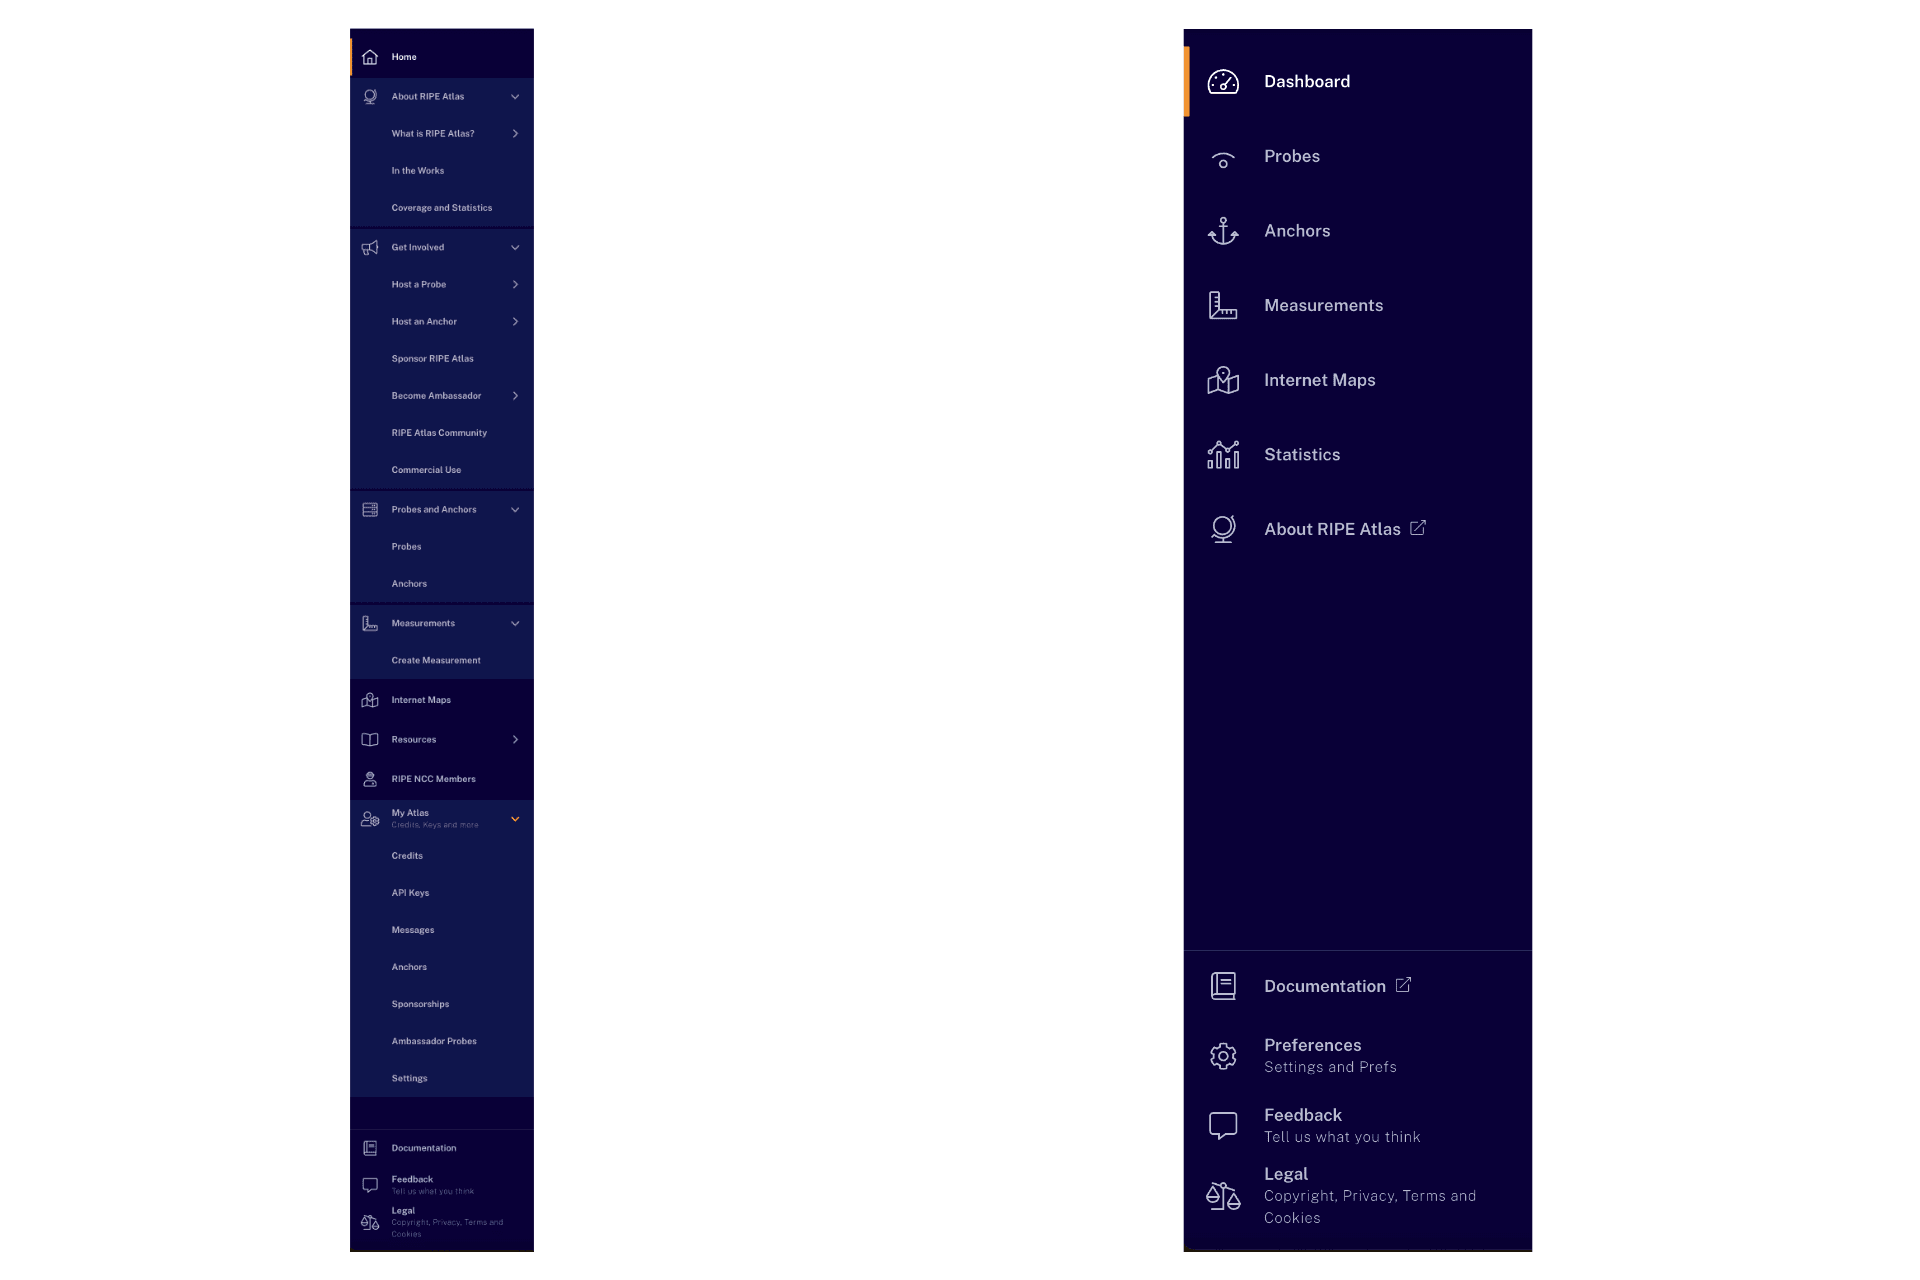Screen dimensions: 1920x1280
Task: Toggle the Probes and Anchors submenu
Action: pyautogui.click(x=514, y=509)
